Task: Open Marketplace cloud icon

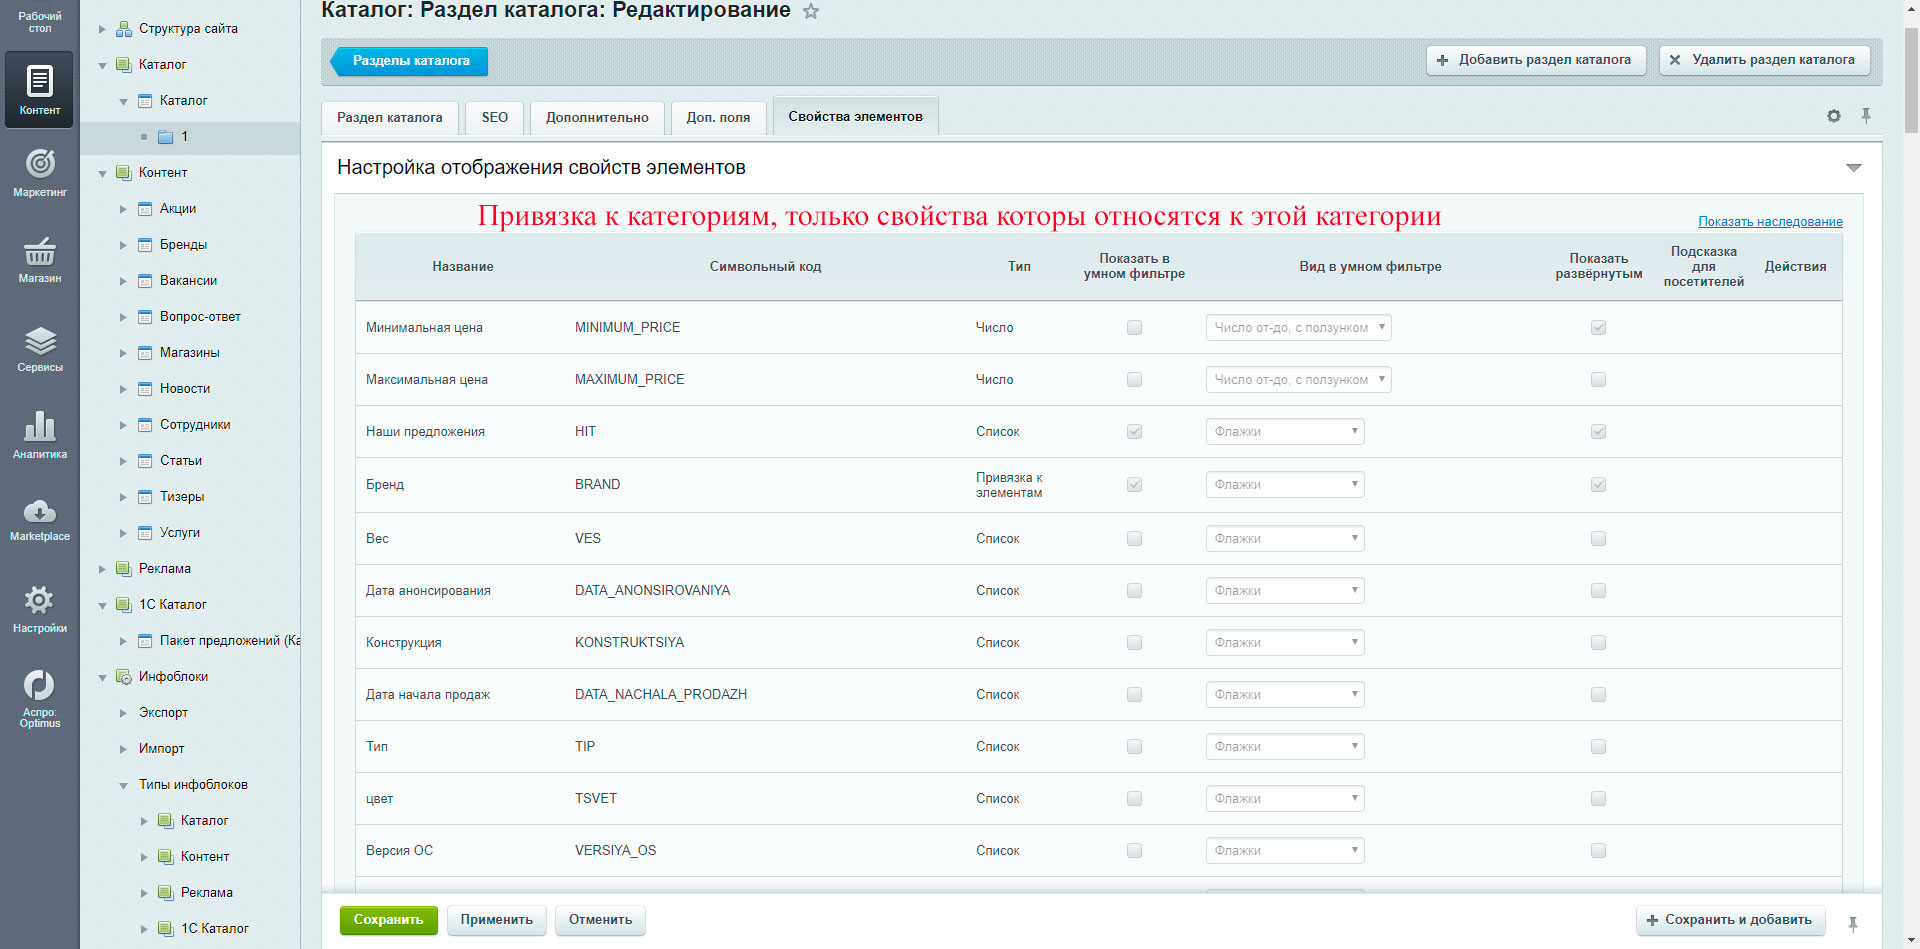Action: click(40, 512)
